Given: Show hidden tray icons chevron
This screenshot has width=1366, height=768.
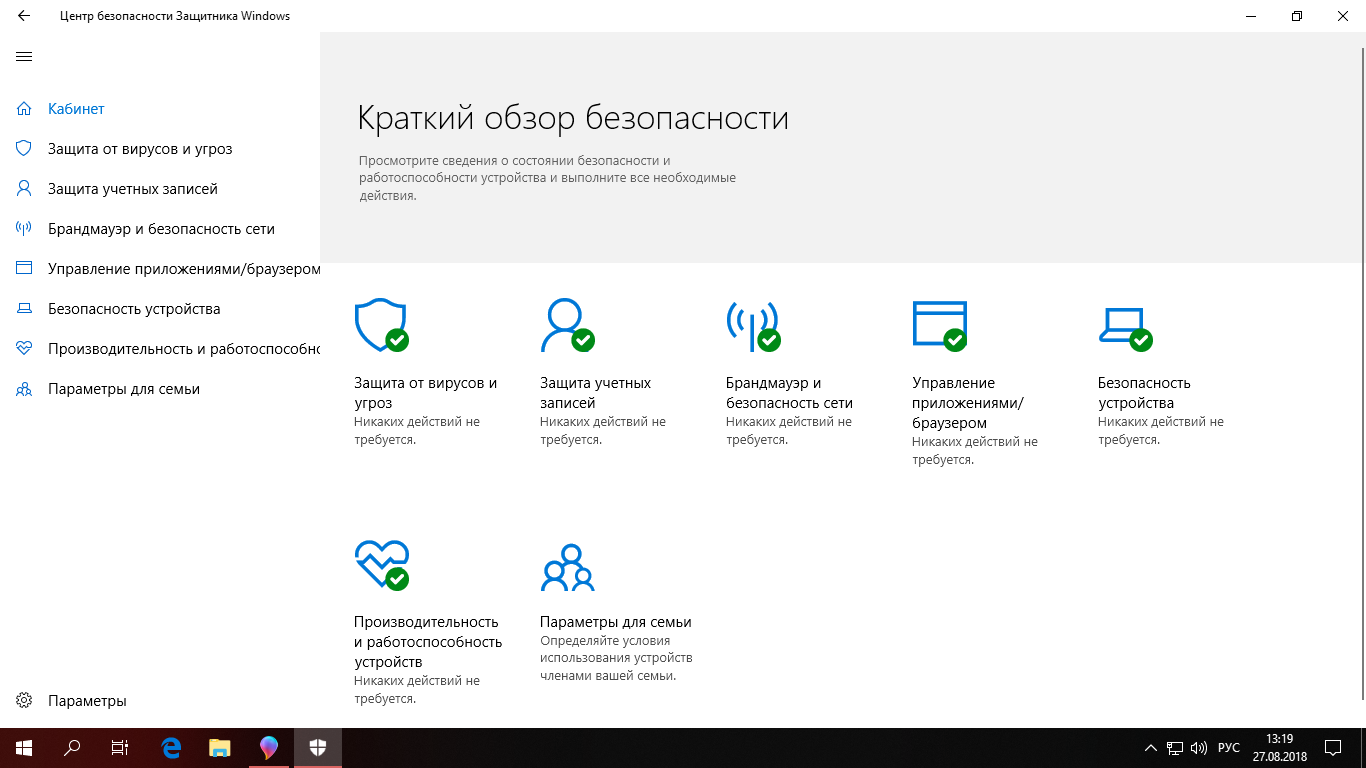Looking at the screenshot, I should pyautogui.click(x=1149, y=748).
